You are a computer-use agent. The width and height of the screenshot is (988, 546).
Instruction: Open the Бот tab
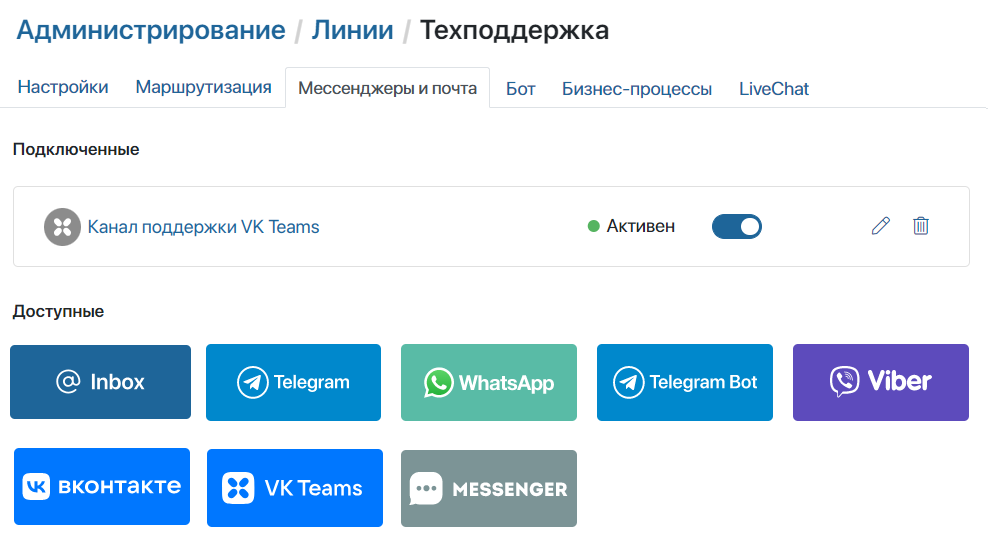tap(520, 89)
